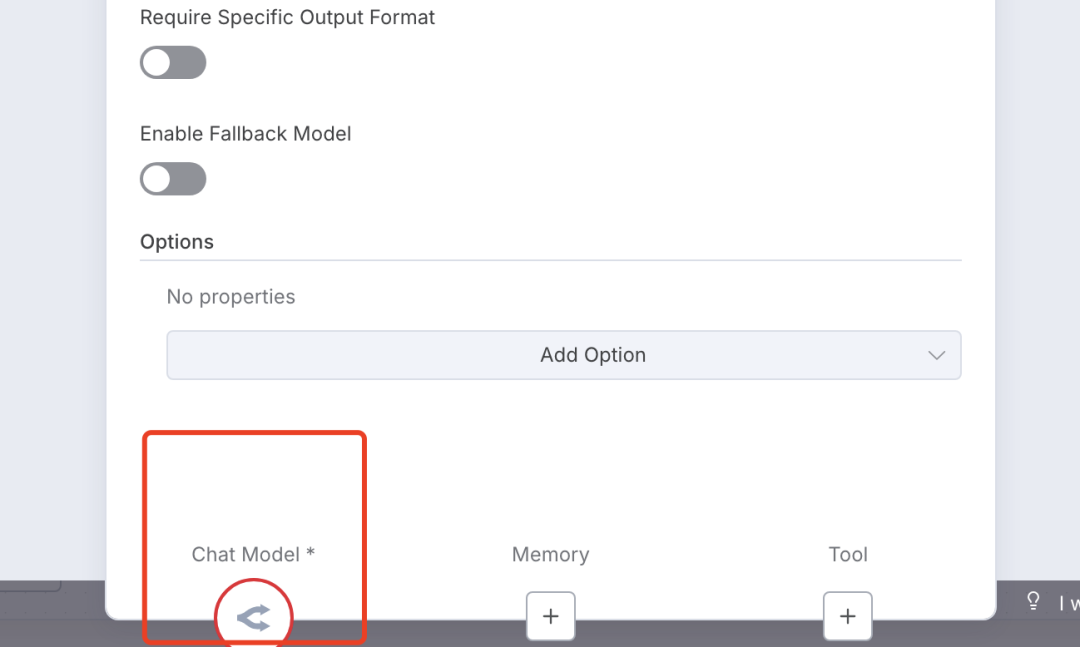
Task: Click the Options section heading
Action: (x=177, y=242)
